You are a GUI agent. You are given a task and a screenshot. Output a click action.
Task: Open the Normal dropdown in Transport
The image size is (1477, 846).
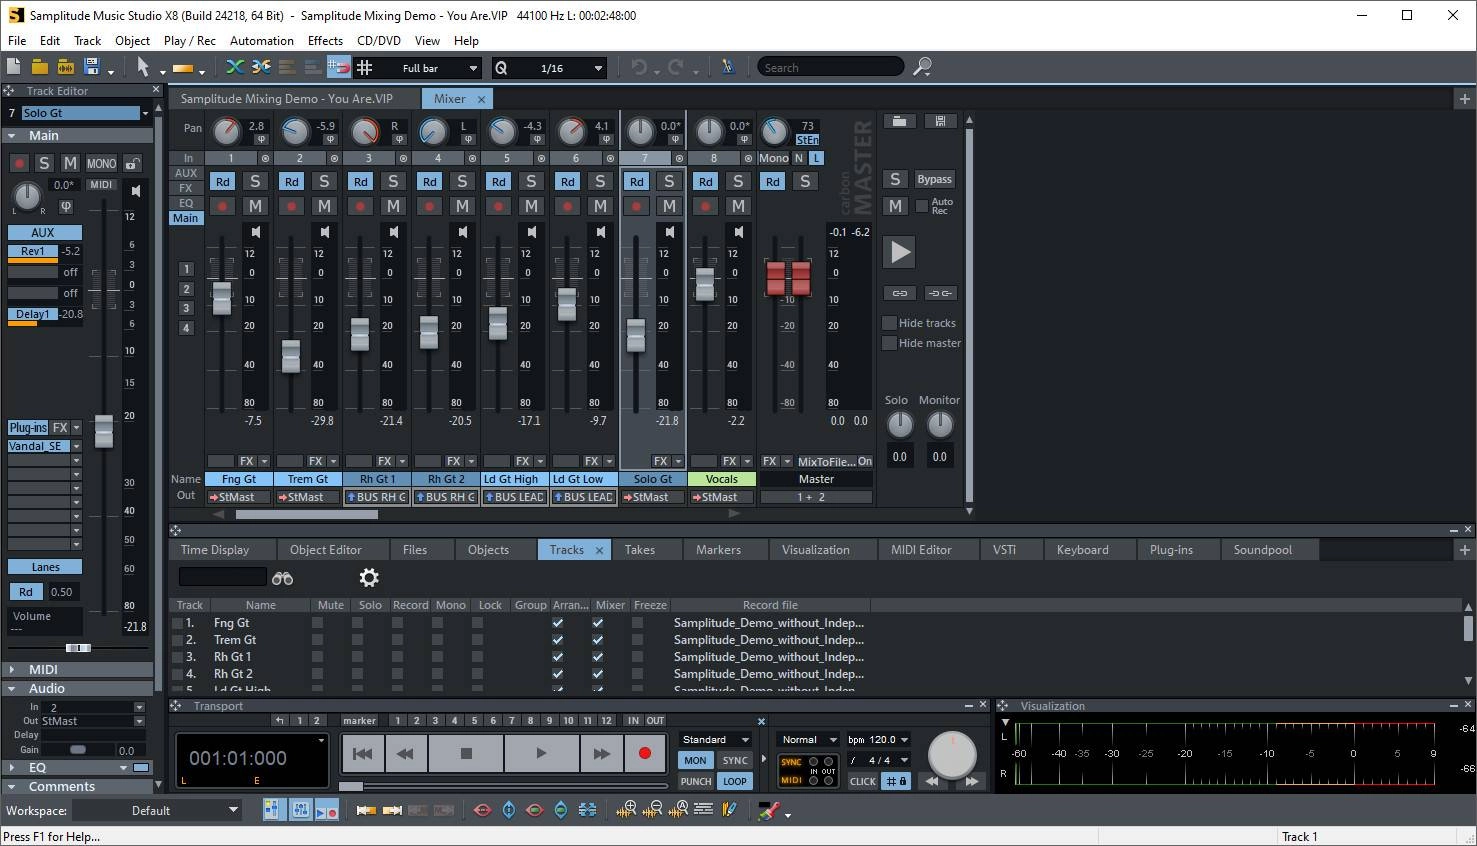coord(809,740)
